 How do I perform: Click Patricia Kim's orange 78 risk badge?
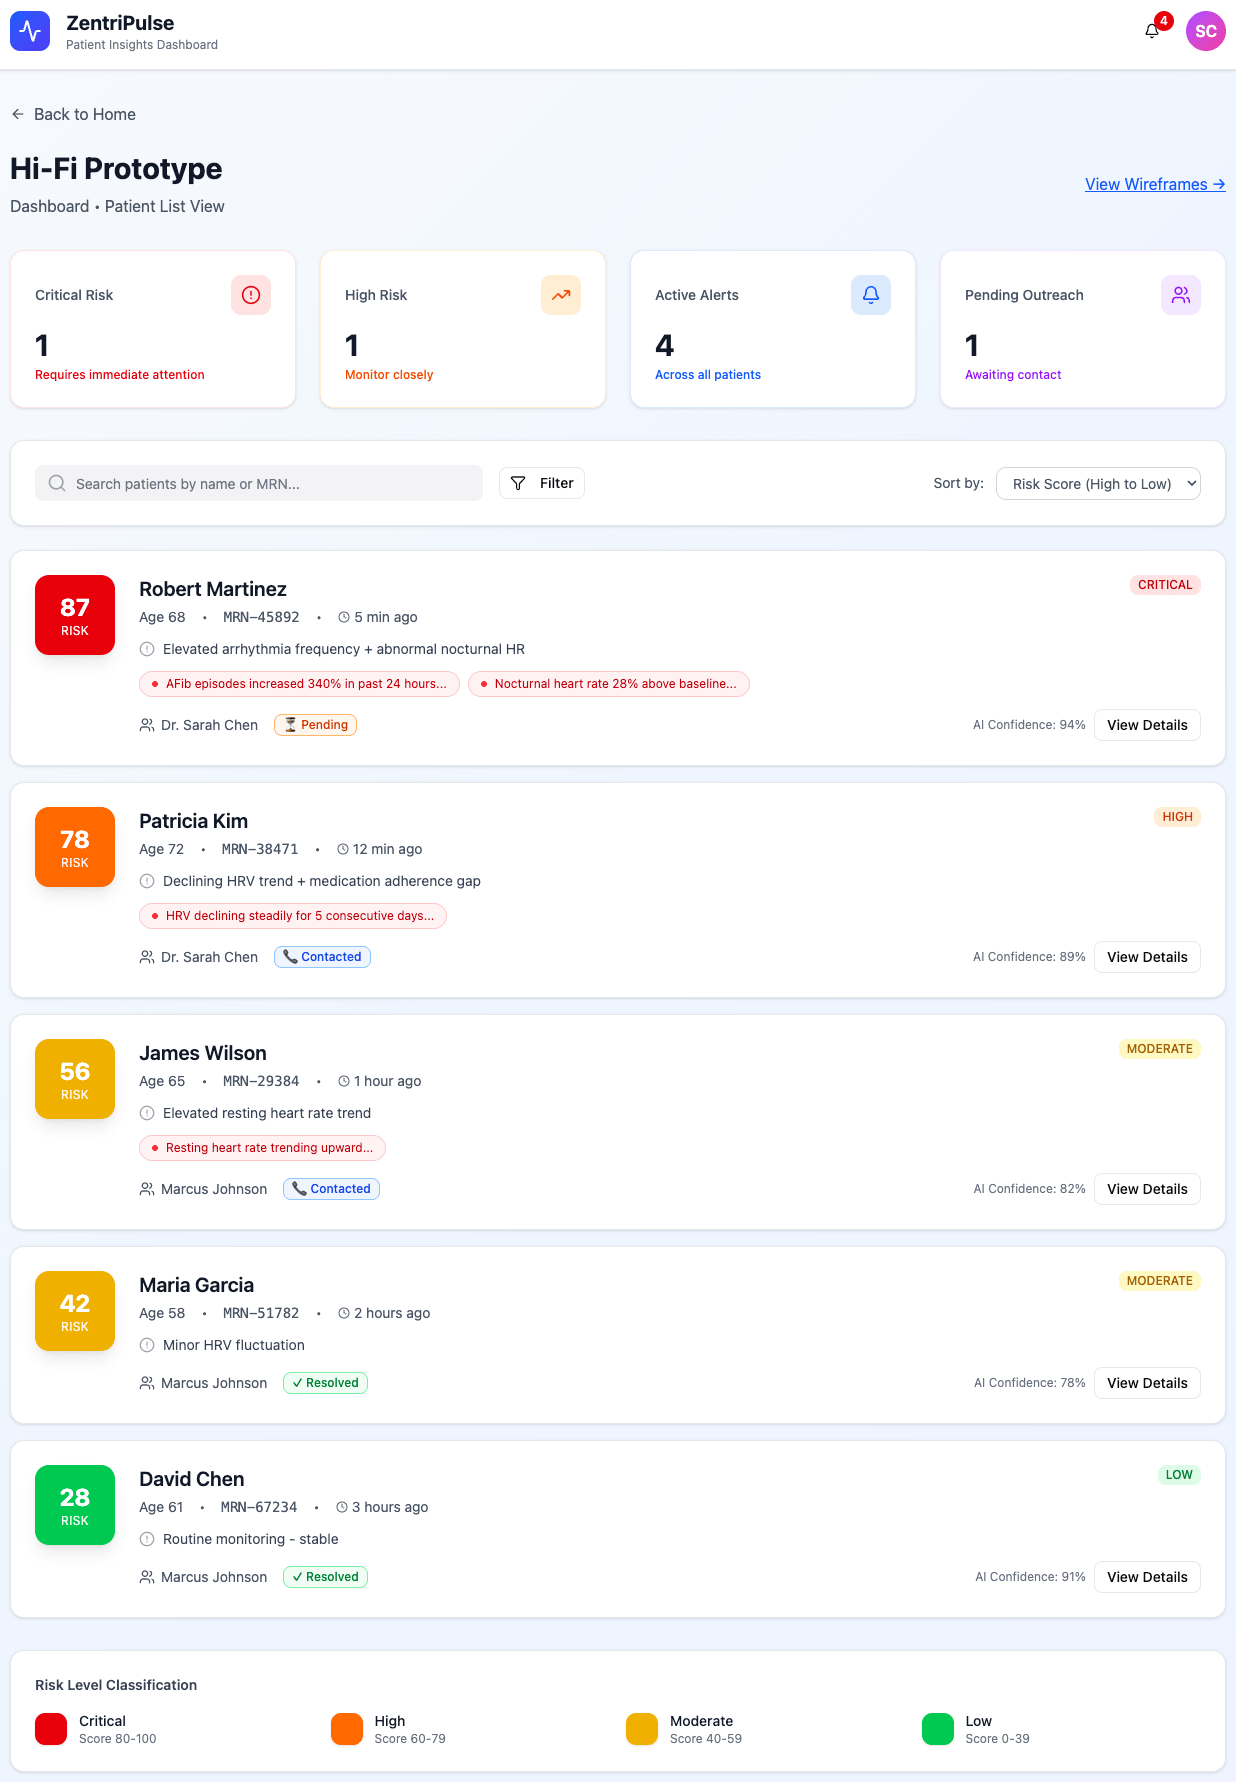pyautogui.click(x=75, y=847)
